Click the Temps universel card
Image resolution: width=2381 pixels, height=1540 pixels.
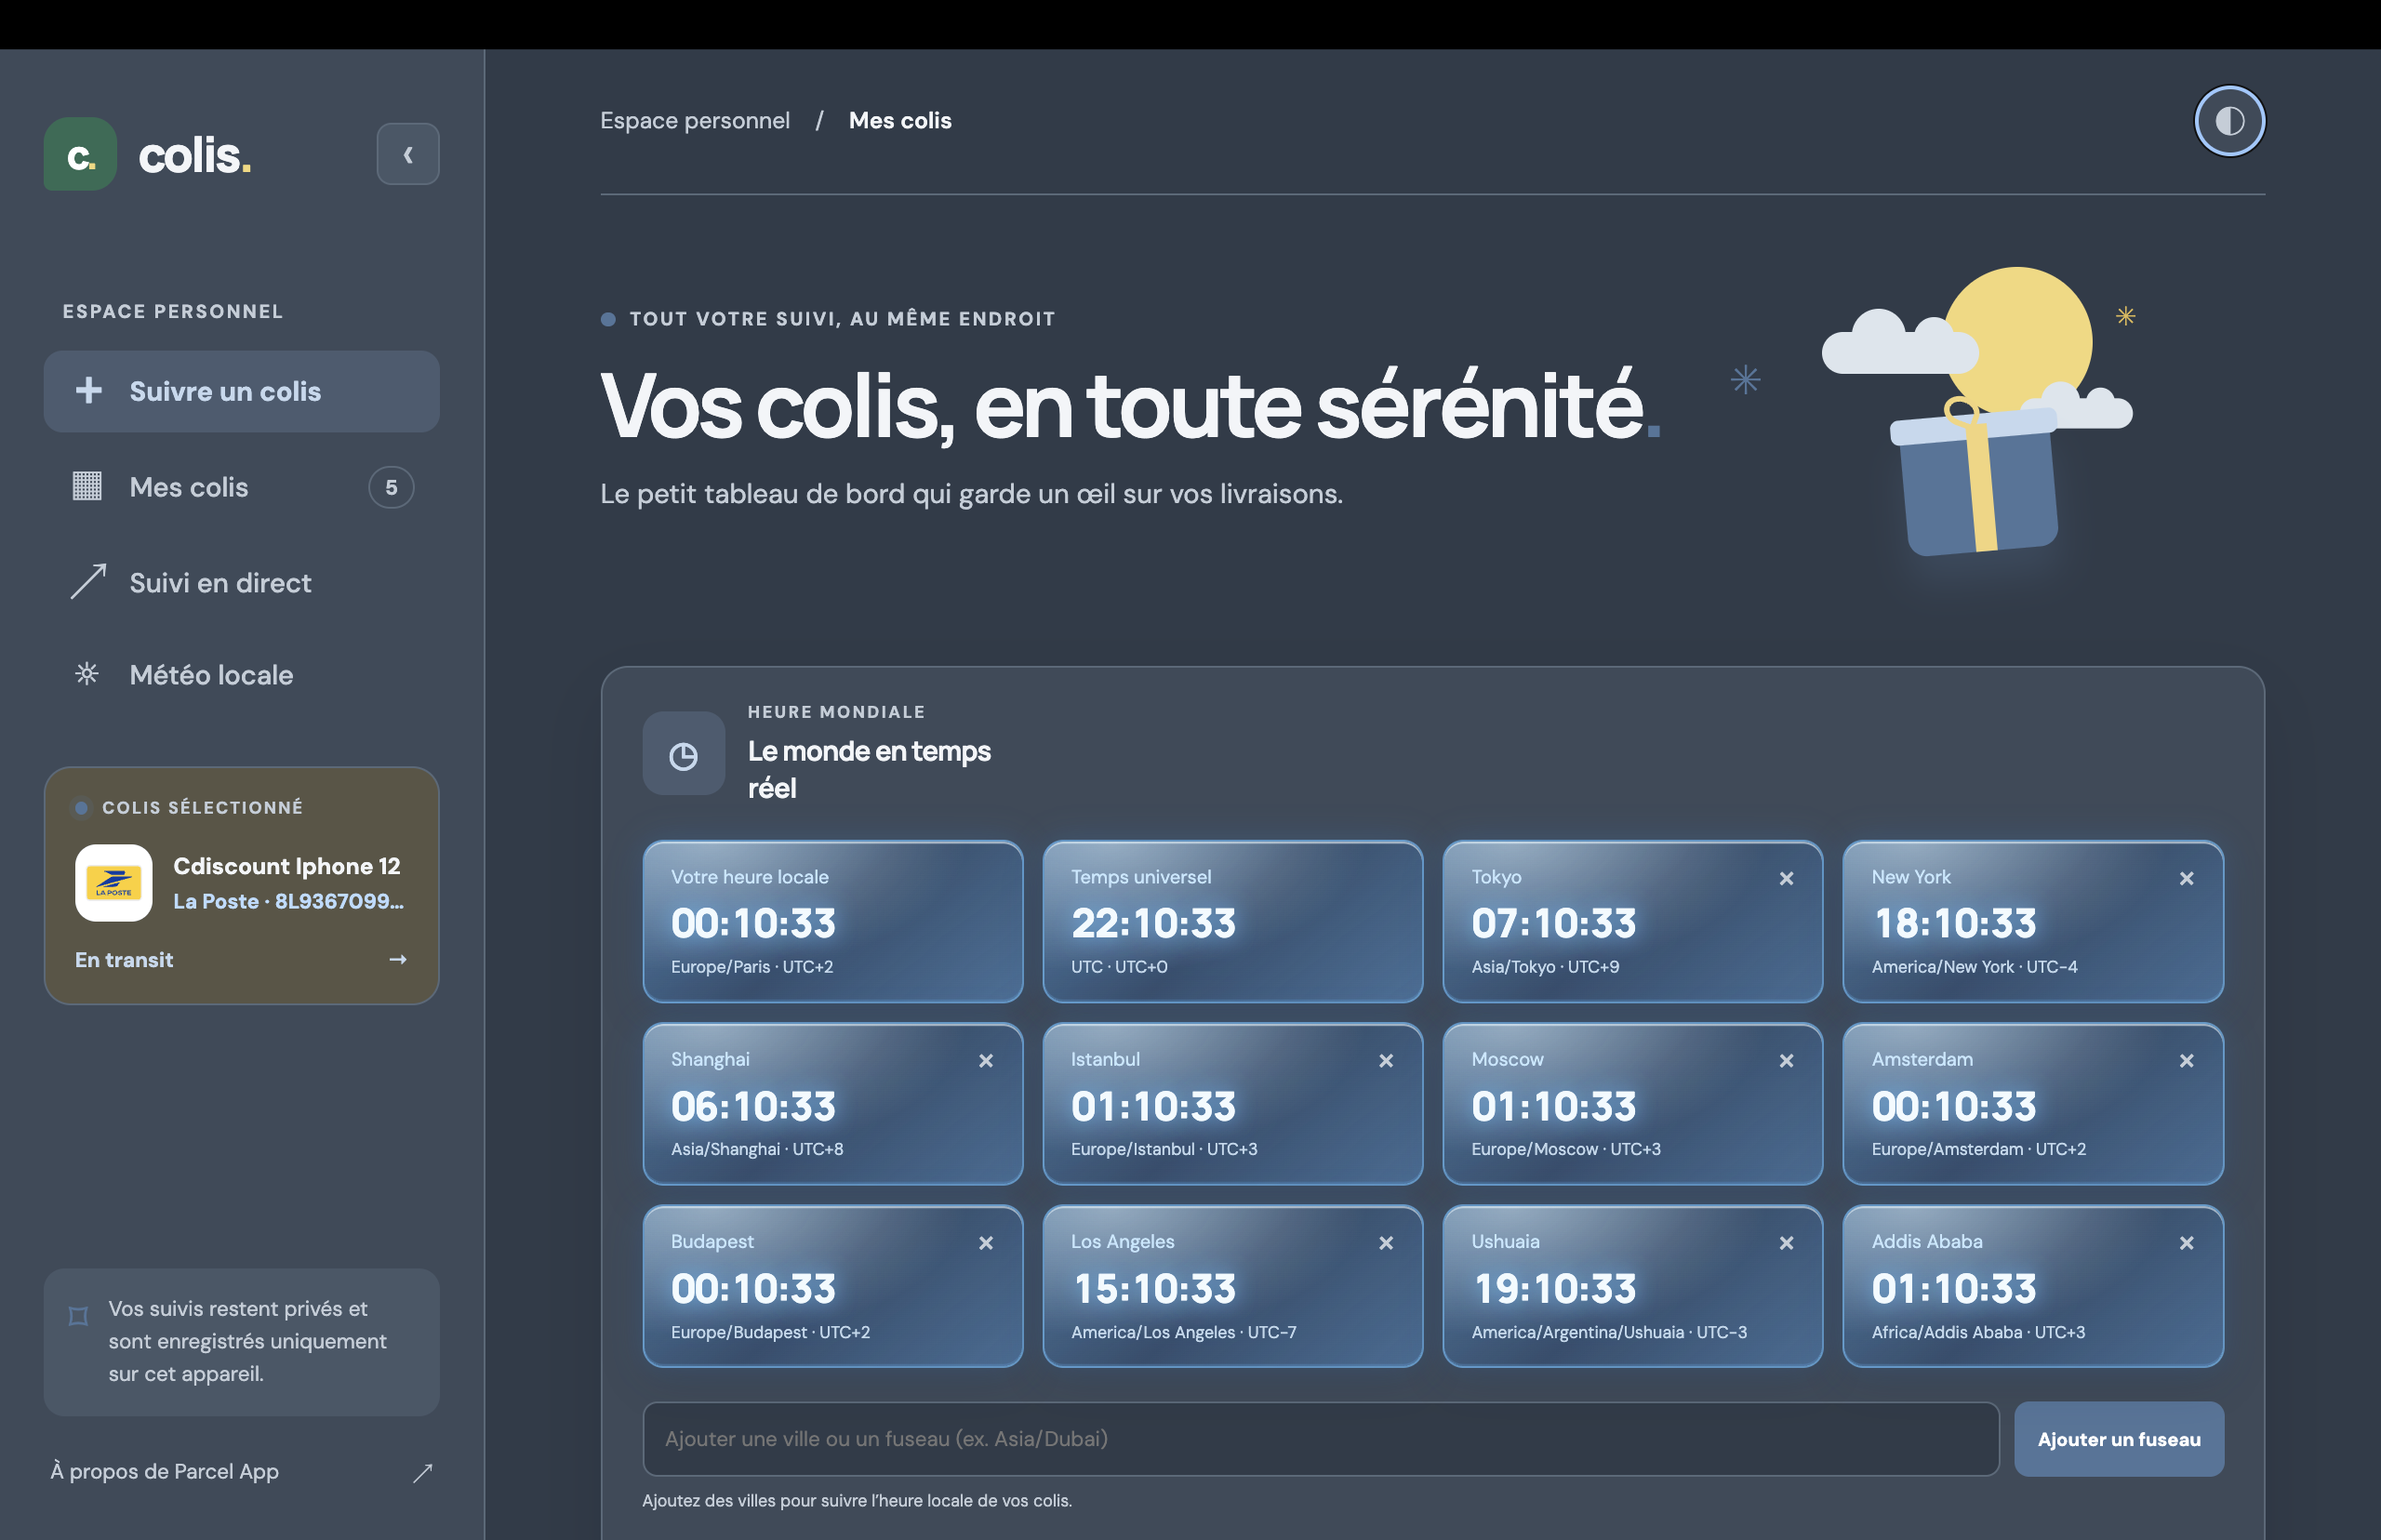coord(1232,921)
